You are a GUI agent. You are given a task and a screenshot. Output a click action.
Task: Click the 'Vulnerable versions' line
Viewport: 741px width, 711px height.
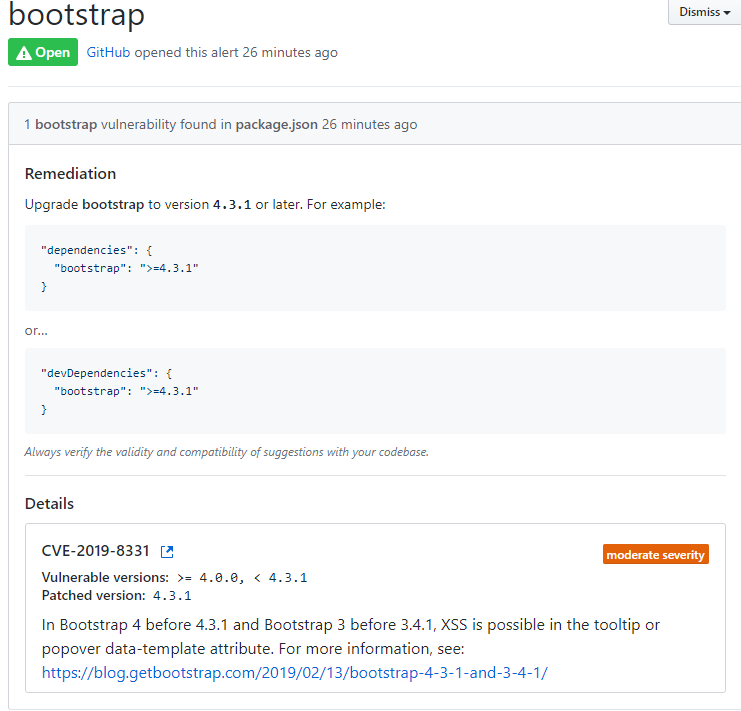174,577
